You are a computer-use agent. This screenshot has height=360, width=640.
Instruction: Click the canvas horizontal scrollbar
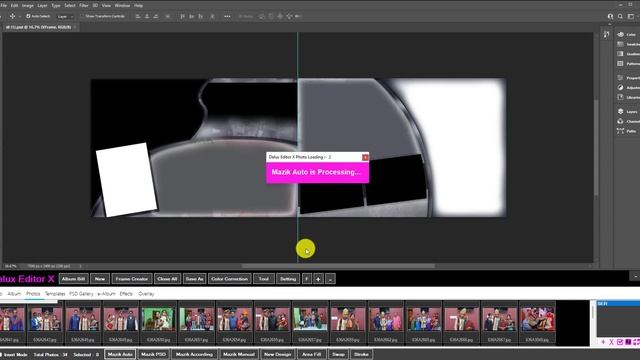point(338,266)
